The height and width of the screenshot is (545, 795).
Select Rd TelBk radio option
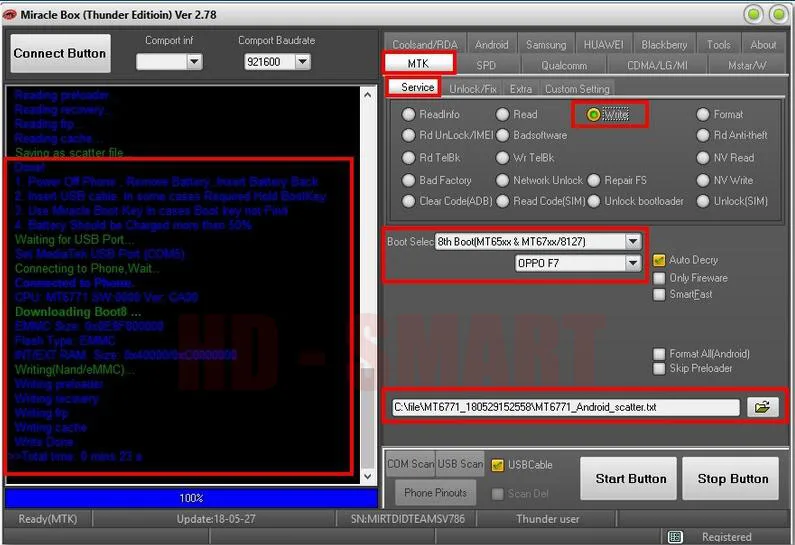click(x=409, y=158)
